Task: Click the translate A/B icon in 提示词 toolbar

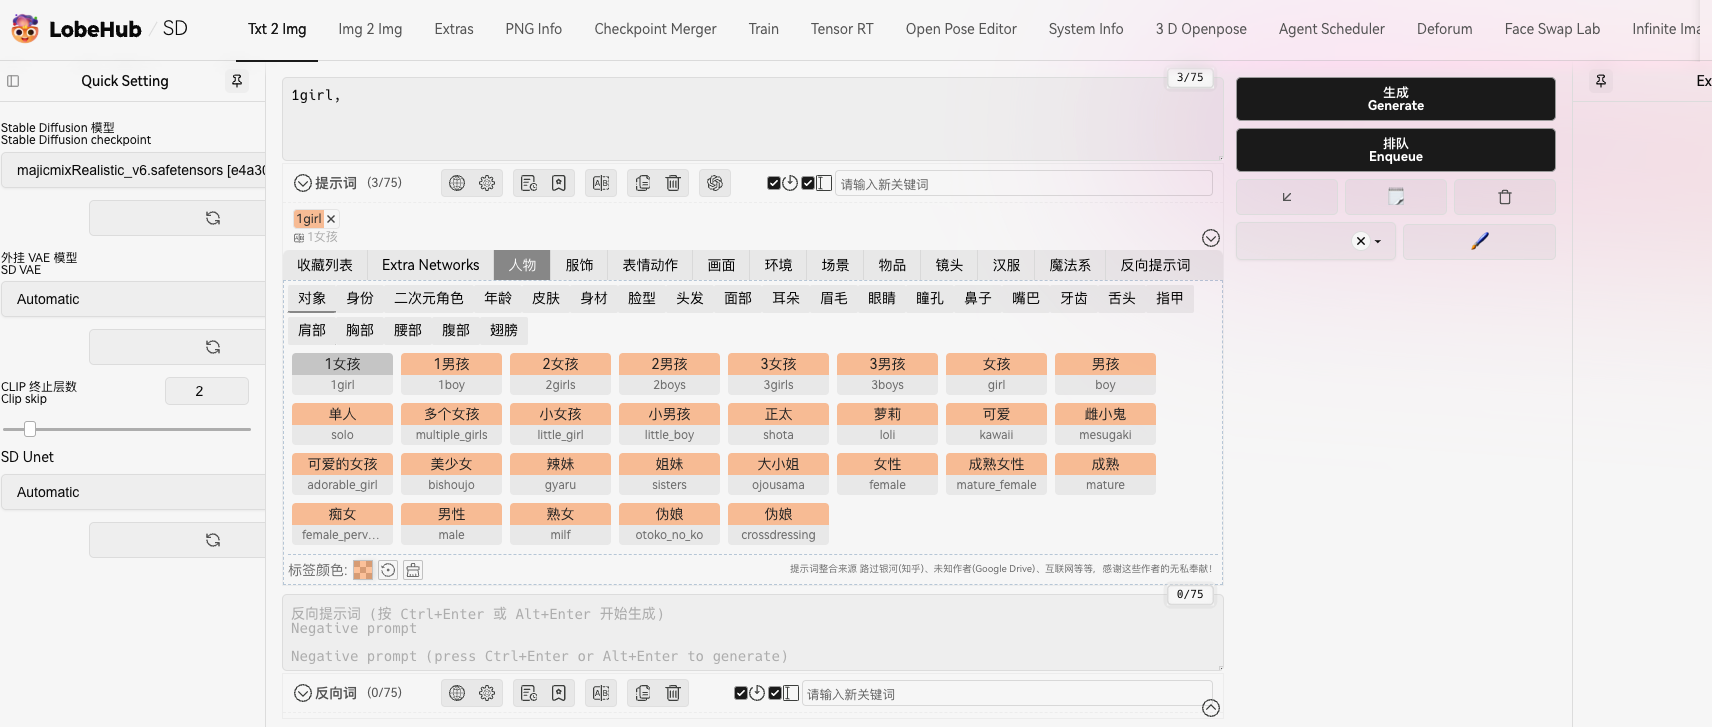Action: pos(601,183)
